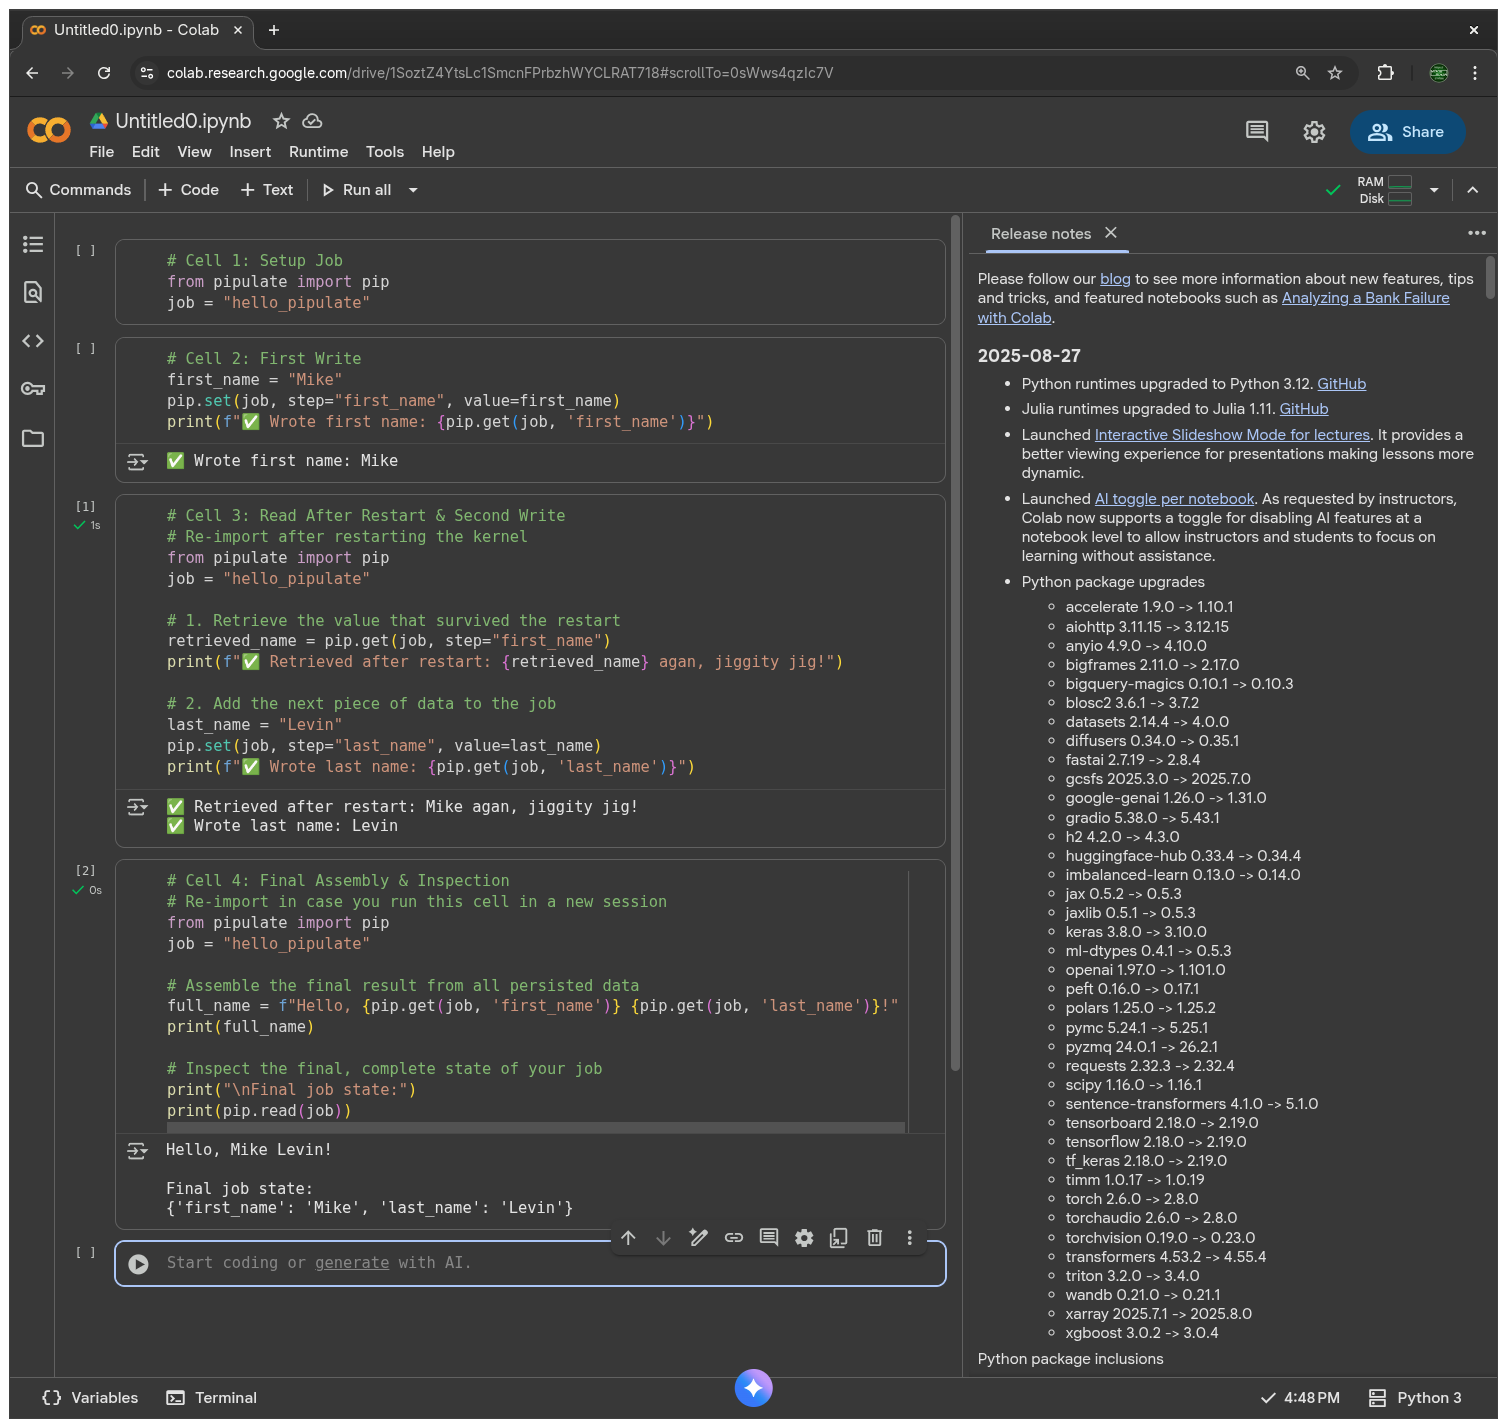The width and height of the screenshot is (1507, 1428).
Task: Open the Terminal tab in bottom bar
Action: point(212,1398)
